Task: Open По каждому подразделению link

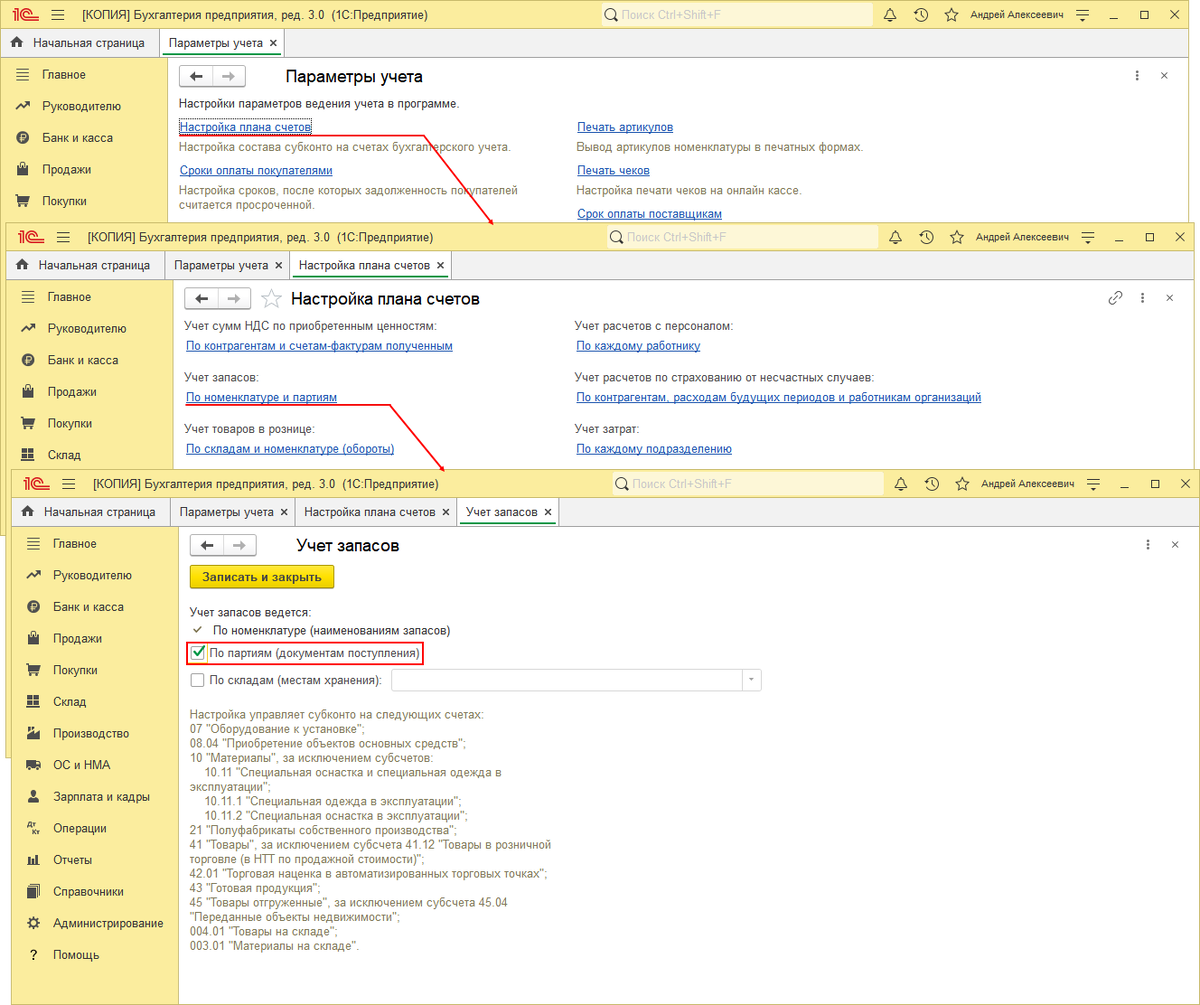Action: tap(654, 449)
